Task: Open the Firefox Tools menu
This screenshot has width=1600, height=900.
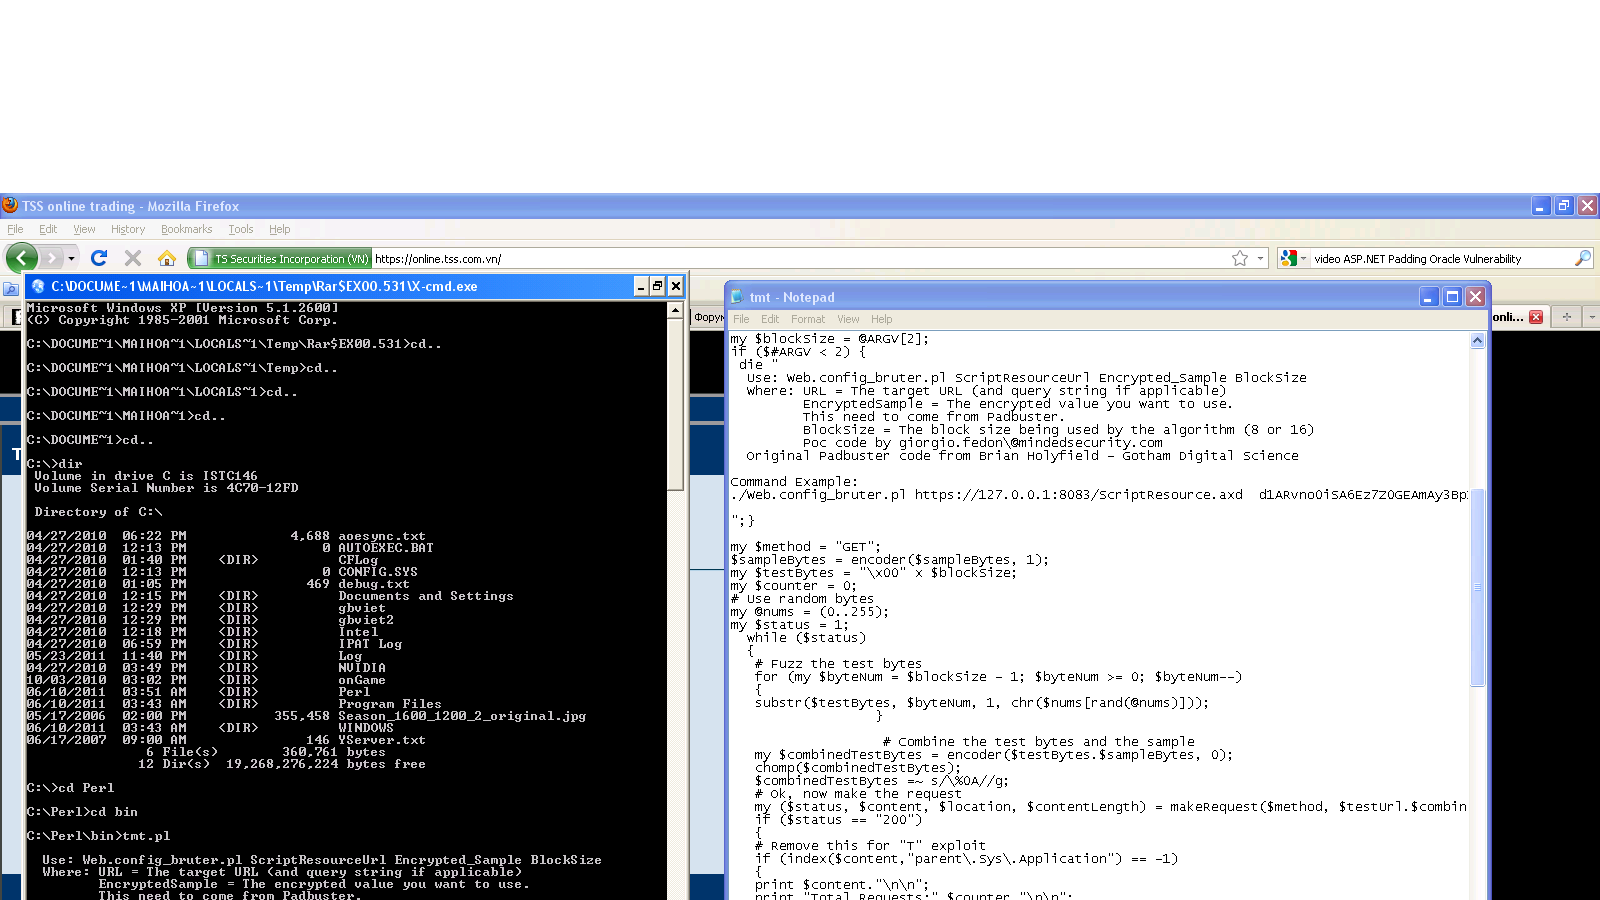Action: (x=241, y=229)
